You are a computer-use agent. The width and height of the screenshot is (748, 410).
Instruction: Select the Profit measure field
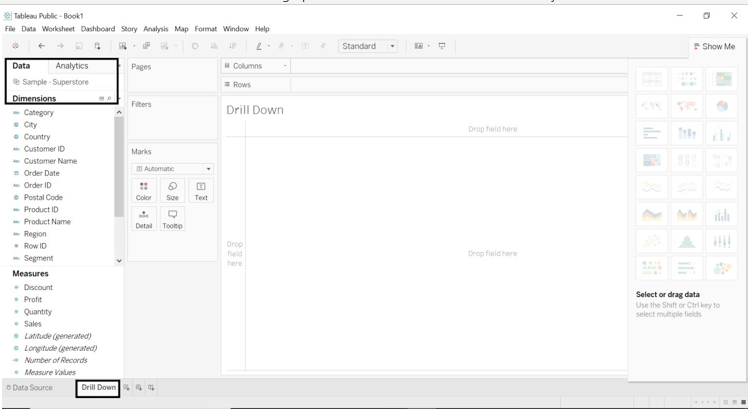pos(33,300)
